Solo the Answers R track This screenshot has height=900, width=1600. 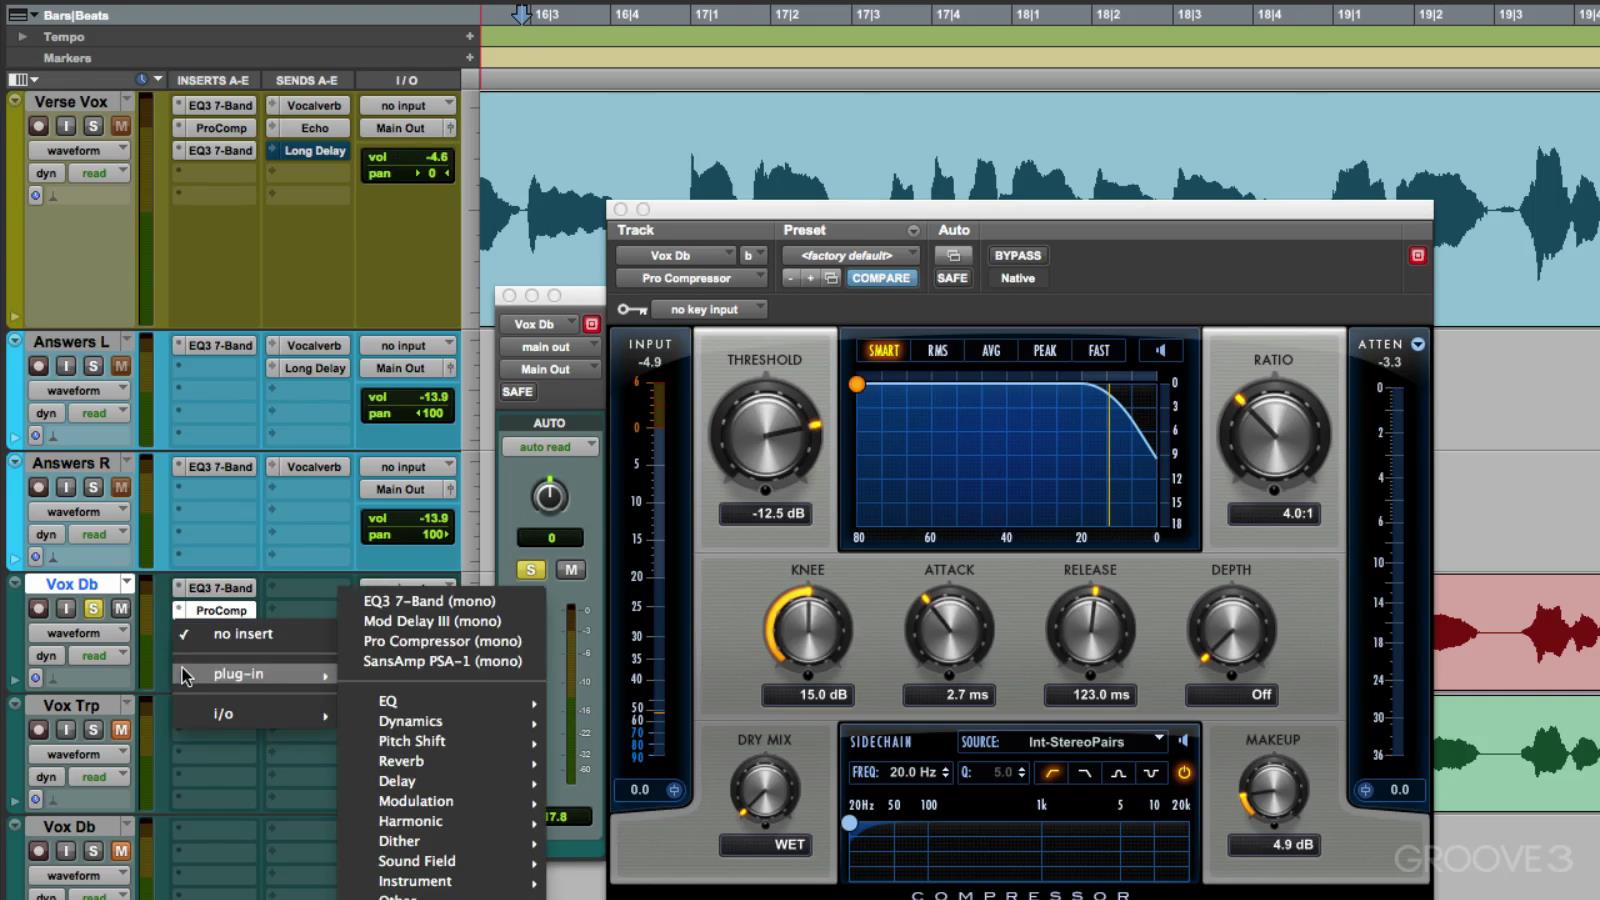pyautogui.click(x=93, y=487)
